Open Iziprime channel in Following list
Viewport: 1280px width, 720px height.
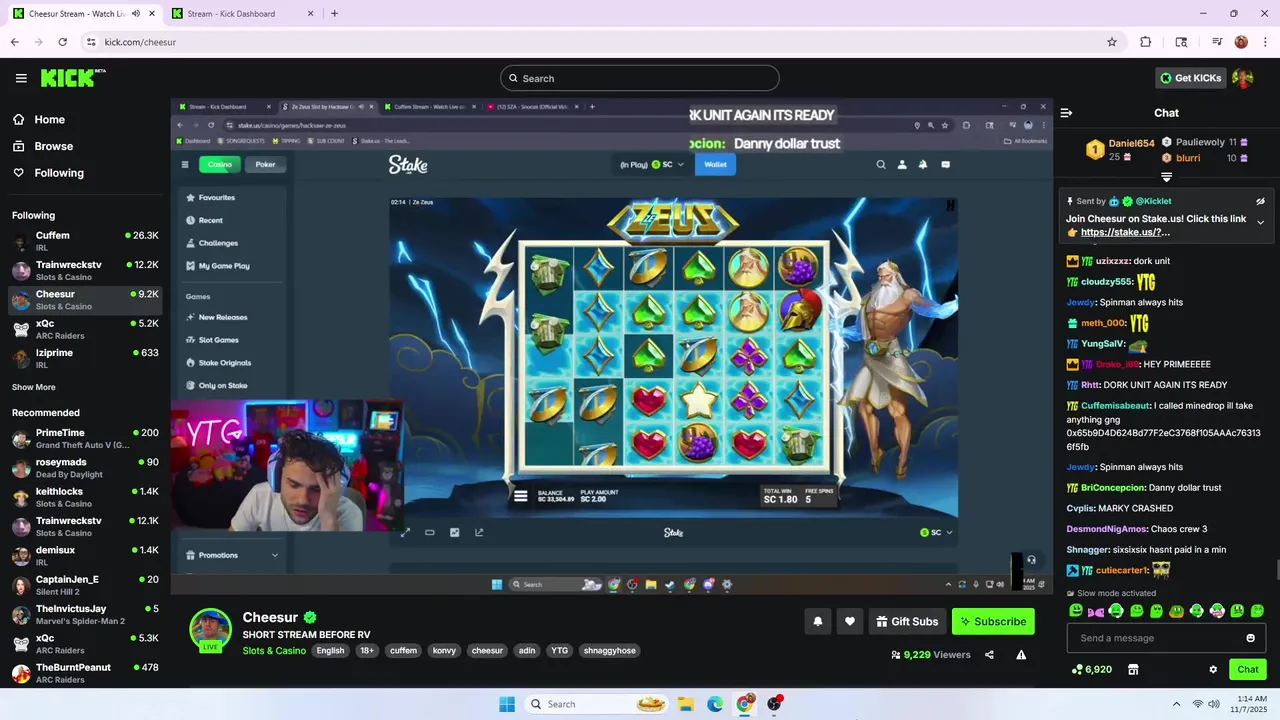coord(85,358)
